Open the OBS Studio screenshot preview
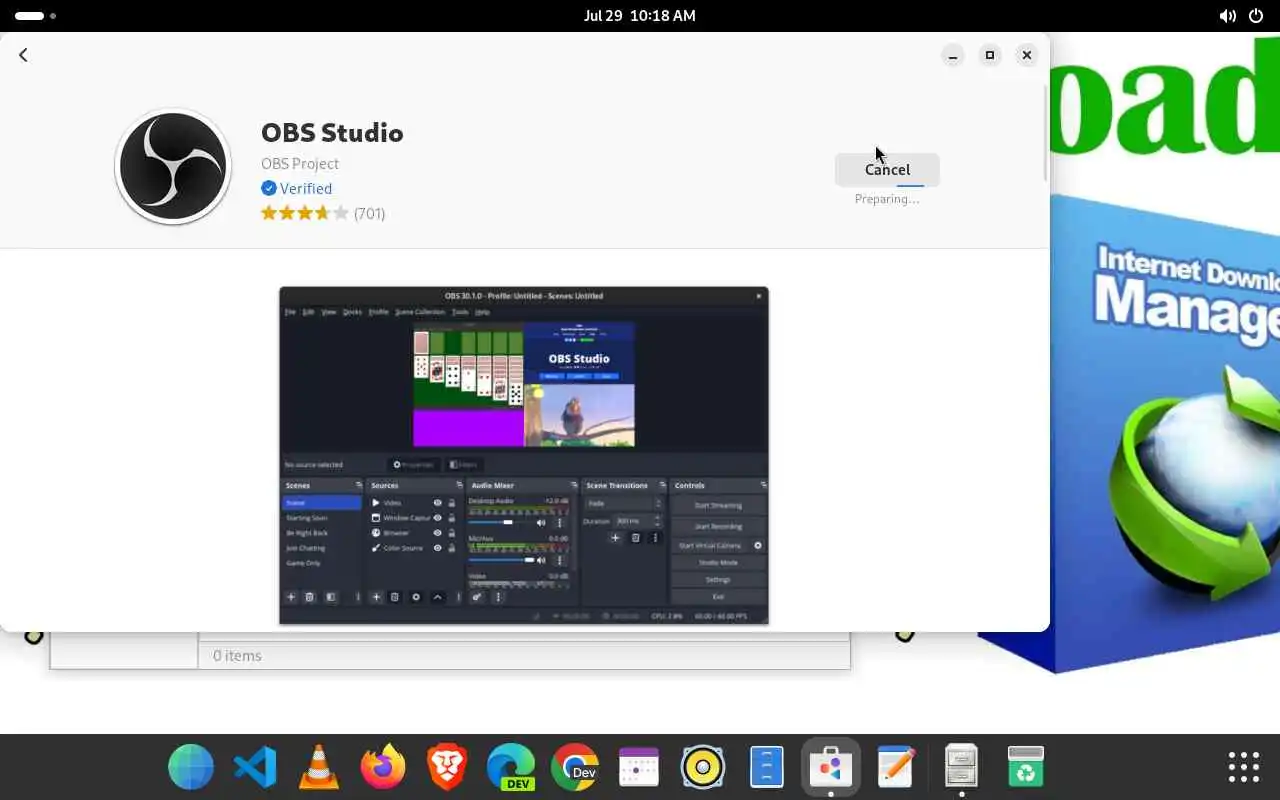The width and height of the screenshot is (1280, 800). click(x=524, y=455)
